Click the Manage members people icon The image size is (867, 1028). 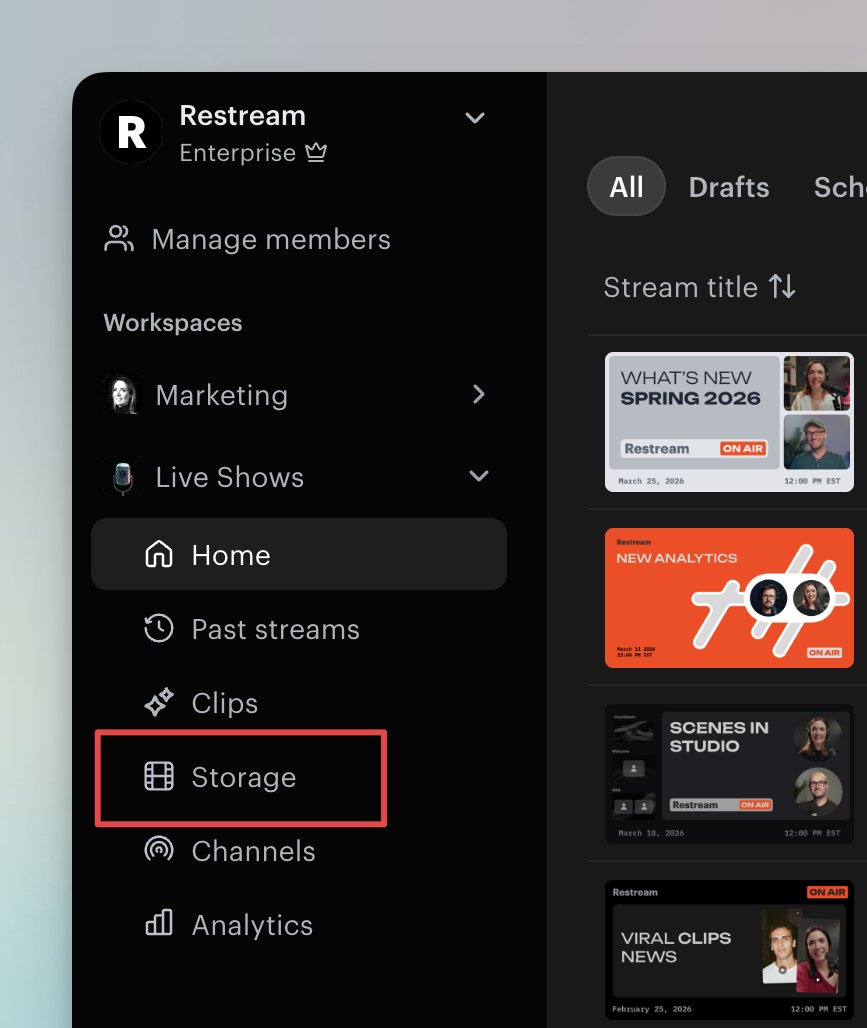click(x=119, y=239)
